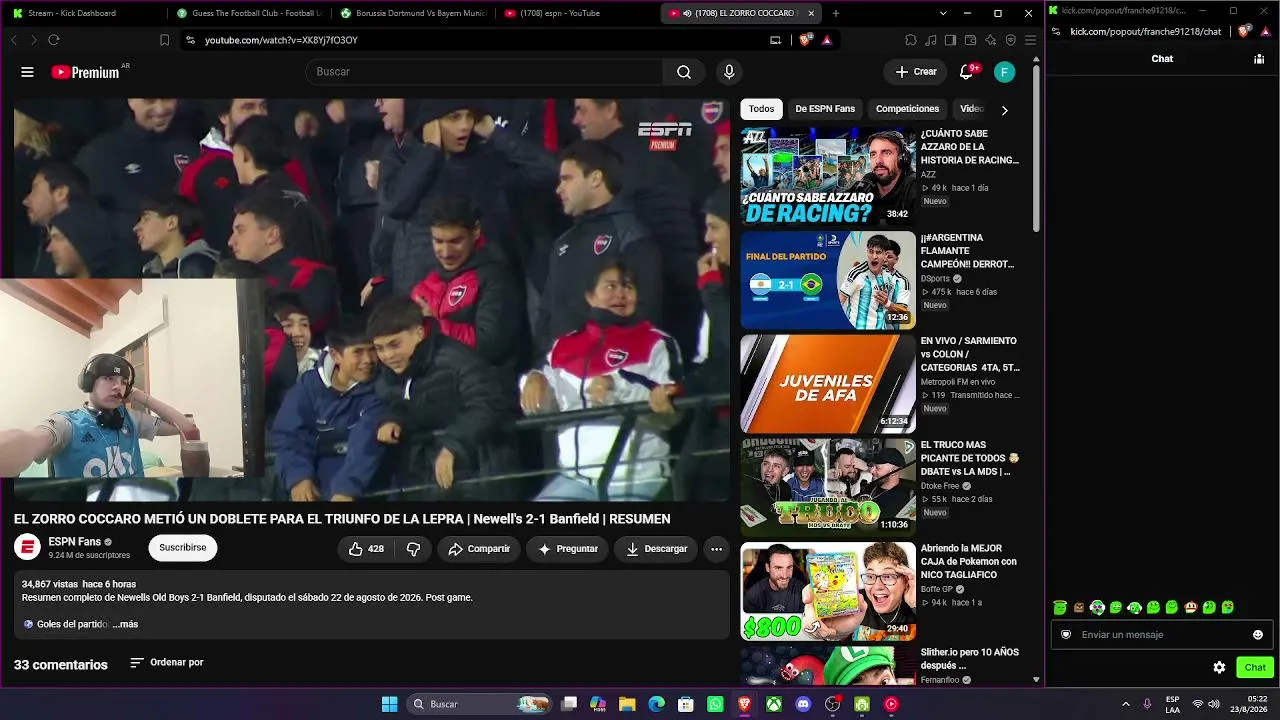This screenshot has width=1280, height=720.
Task: Dislike the video with thumbs down
Action: pyautogui.click(x=413, y=549)
